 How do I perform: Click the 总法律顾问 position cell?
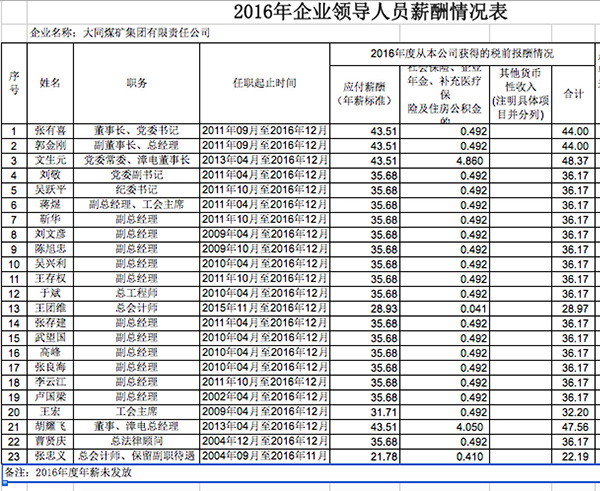pyautogui.click(x=136, y=442)
